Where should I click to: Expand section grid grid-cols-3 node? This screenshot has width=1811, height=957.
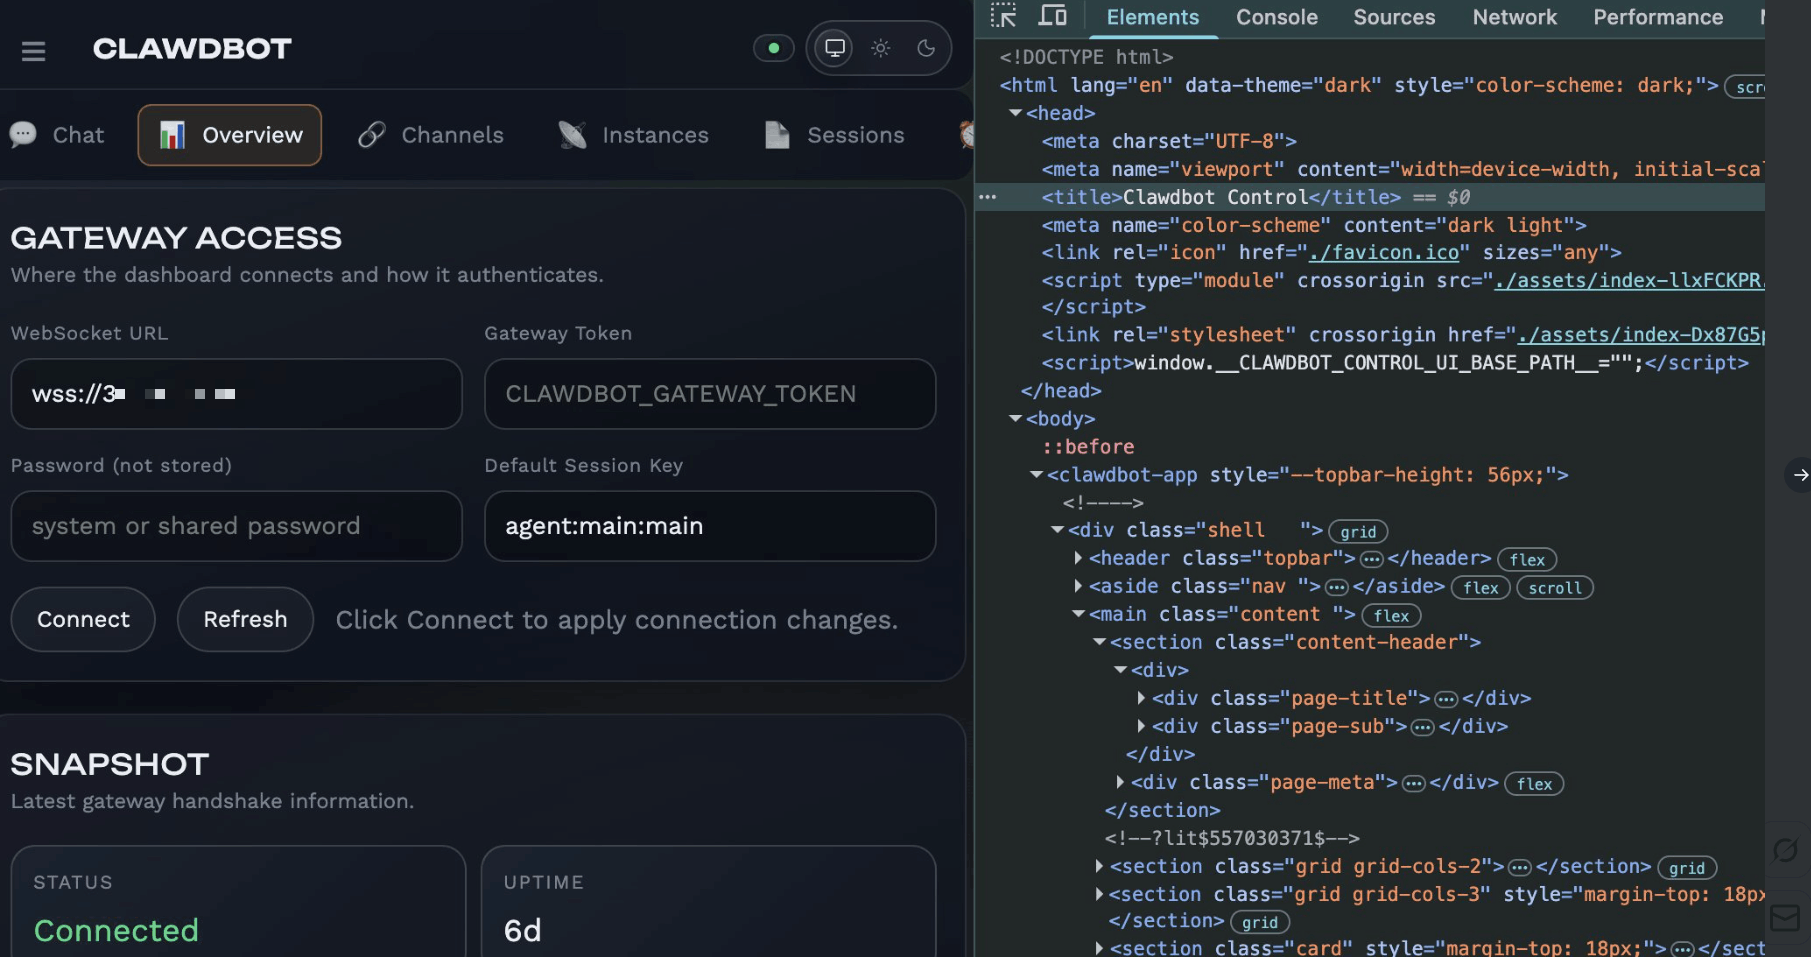[x=1099, y=894]
